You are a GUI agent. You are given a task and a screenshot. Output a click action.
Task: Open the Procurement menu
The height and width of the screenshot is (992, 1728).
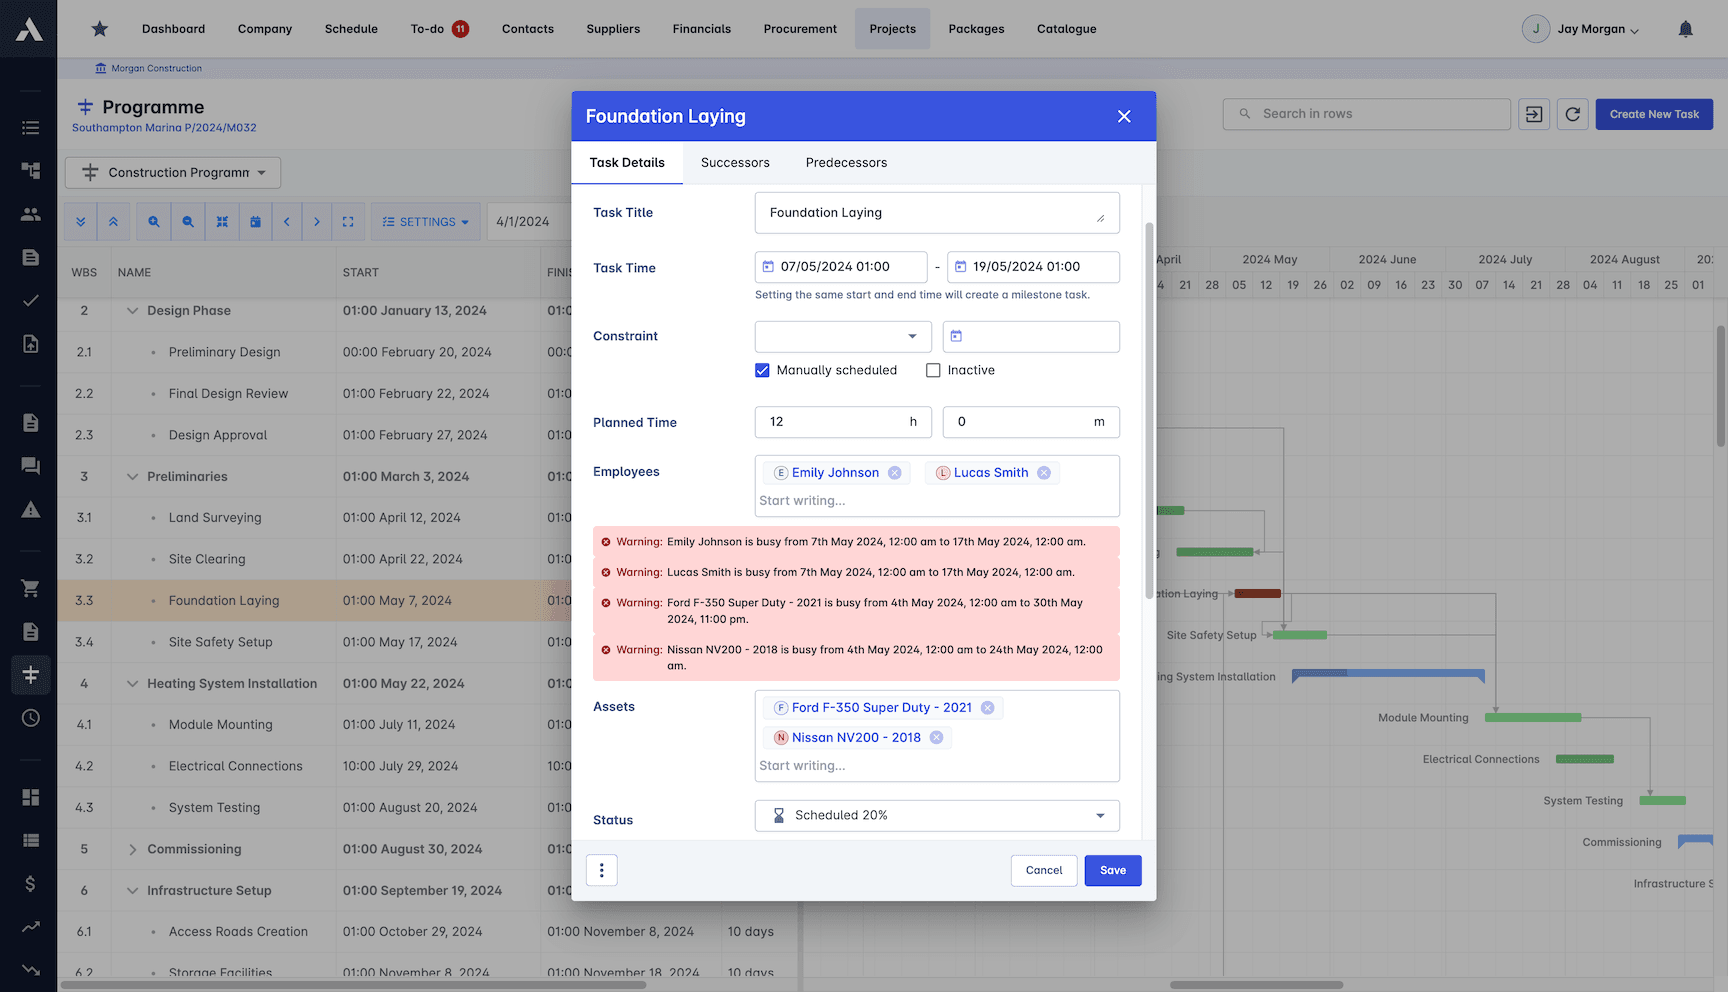pyautogui.click(x=800, y=29)
